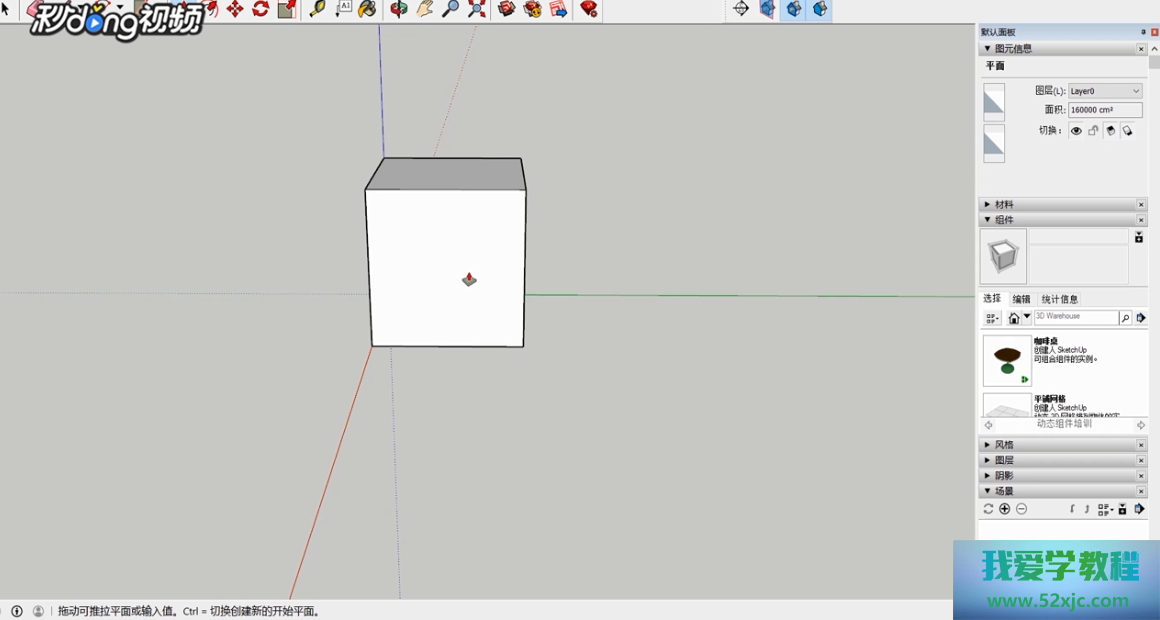Click the 3D Warehouse search field
Screen dimensions: 1160x620
[x=1075, y=317]
